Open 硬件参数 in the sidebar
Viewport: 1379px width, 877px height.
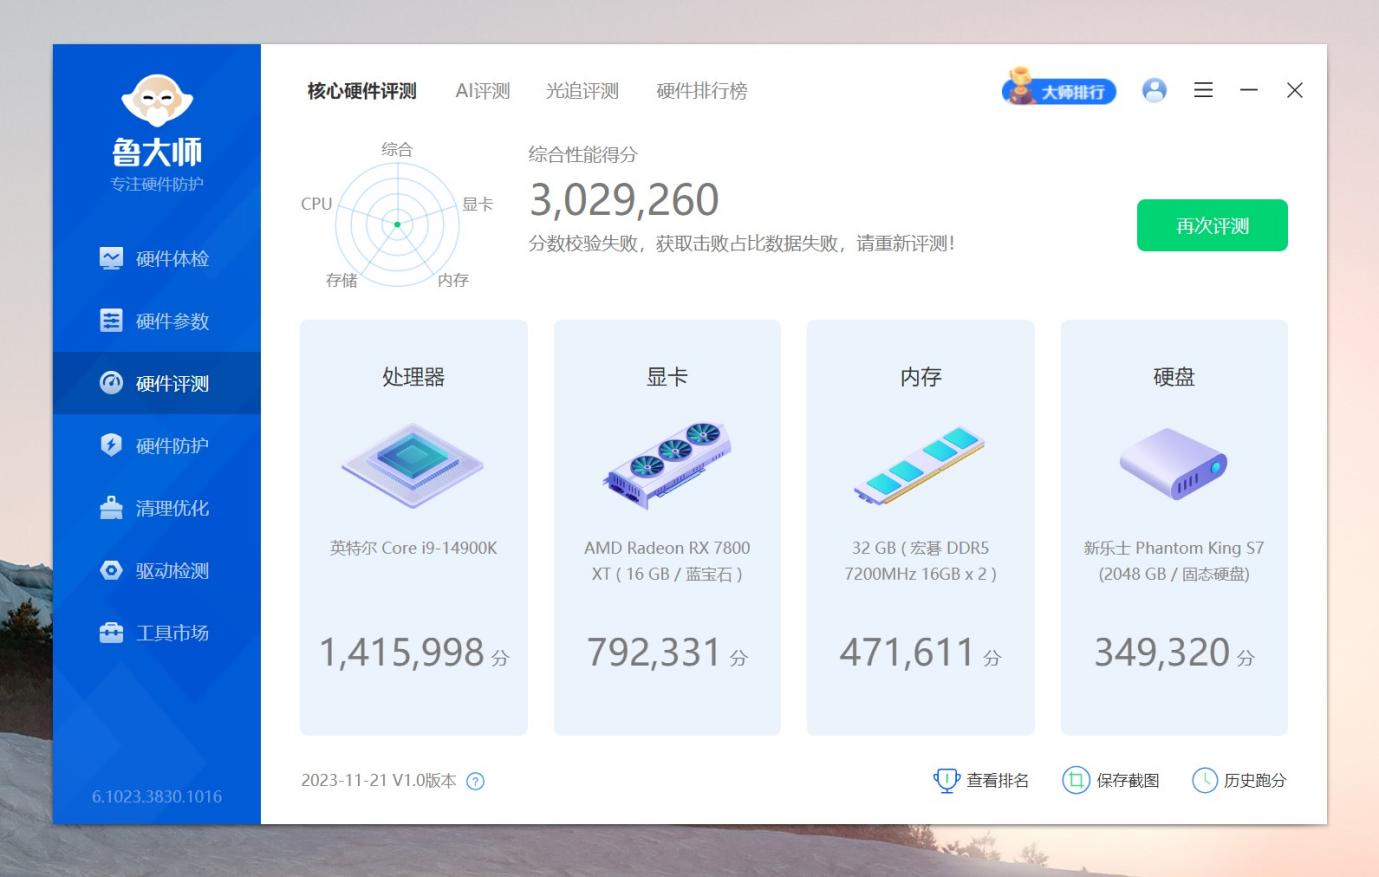click(157, 321)
